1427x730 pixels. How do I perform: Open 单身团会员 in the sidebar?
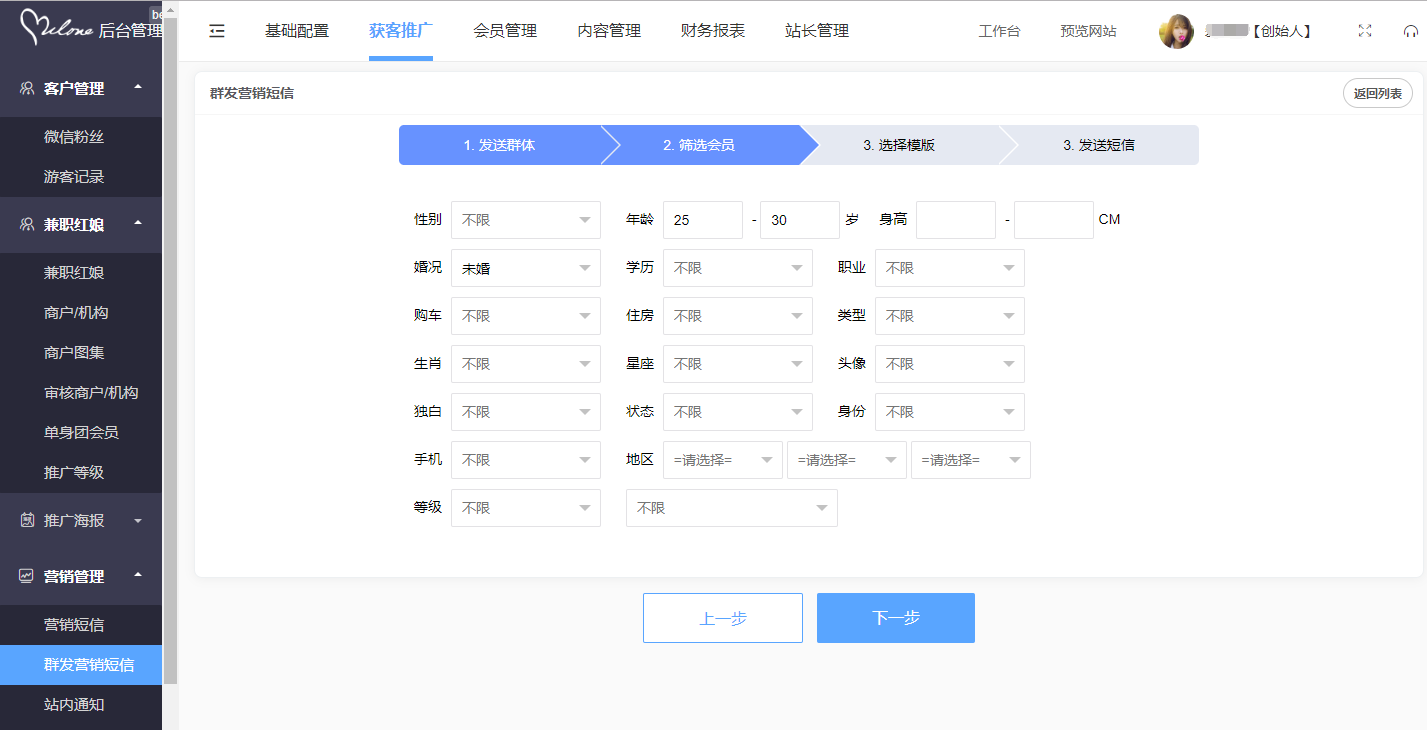(81, 433)
